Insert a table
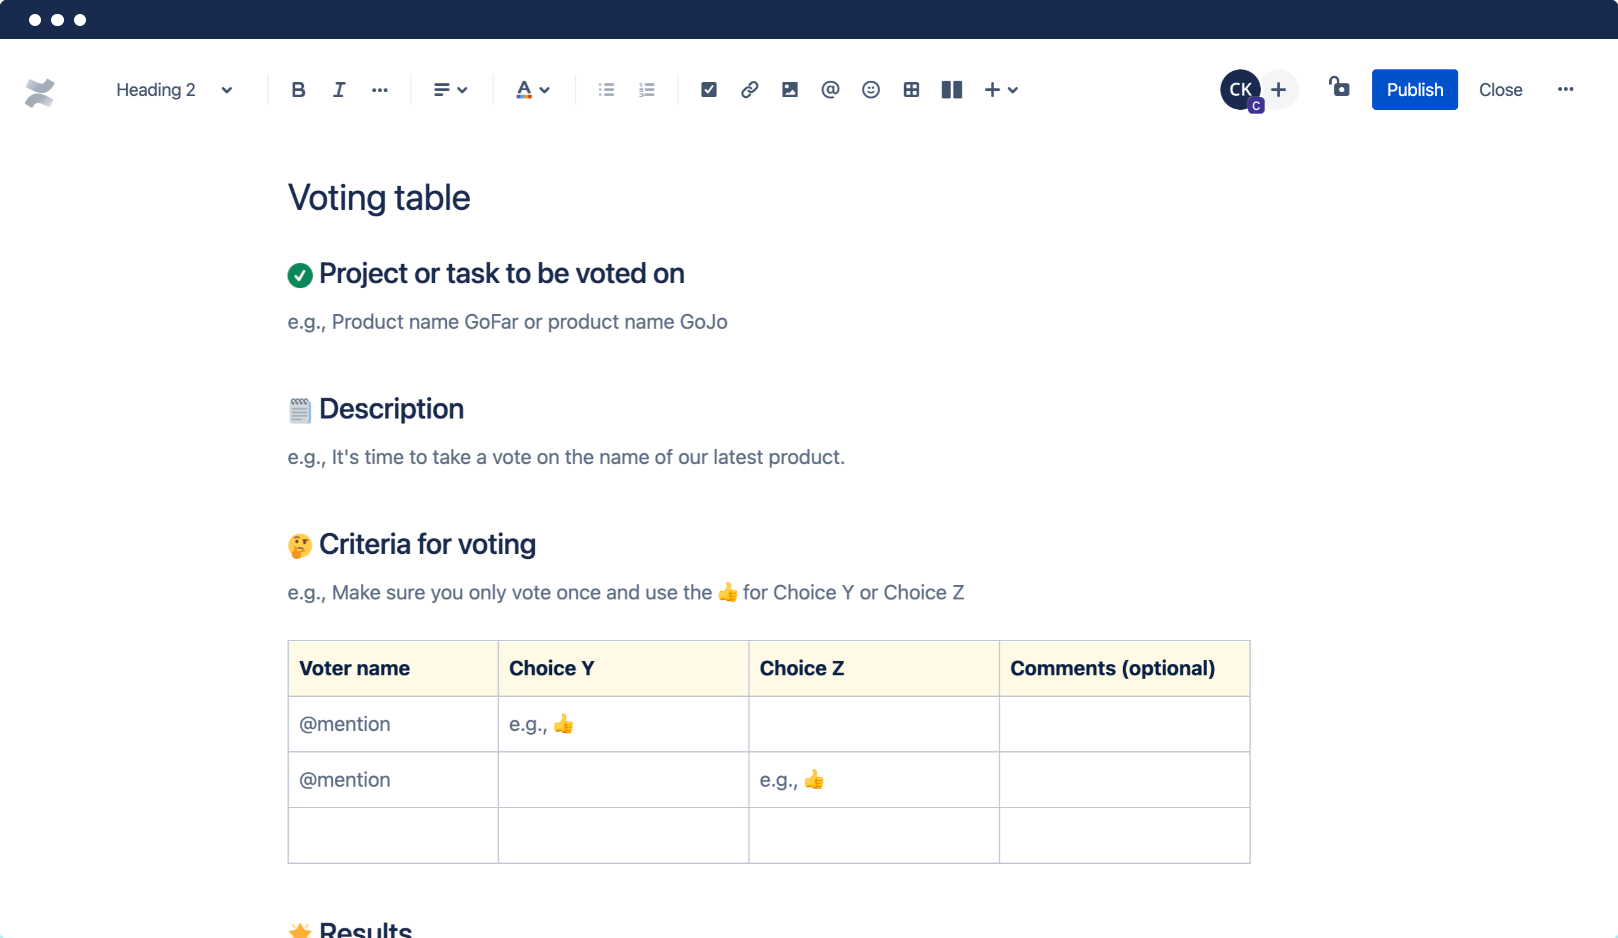 (911, 89)
